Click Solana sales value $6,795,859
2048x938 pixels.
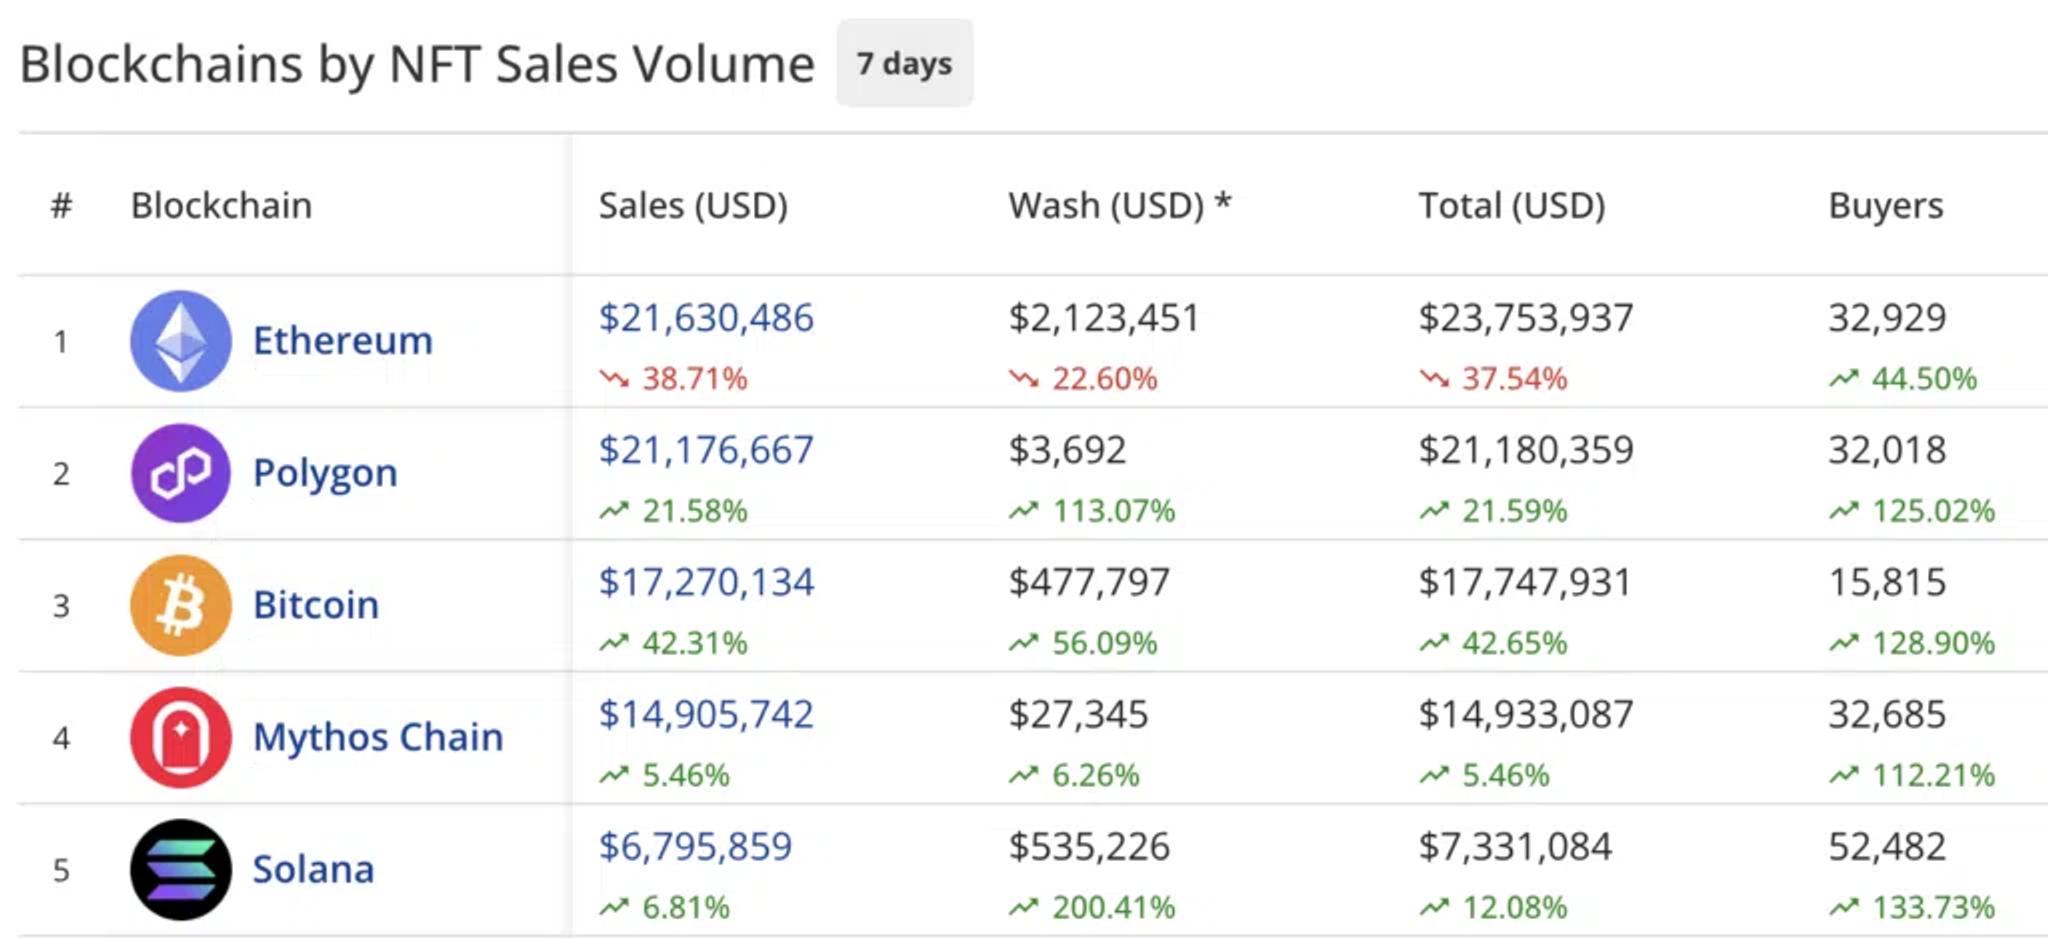695,846
